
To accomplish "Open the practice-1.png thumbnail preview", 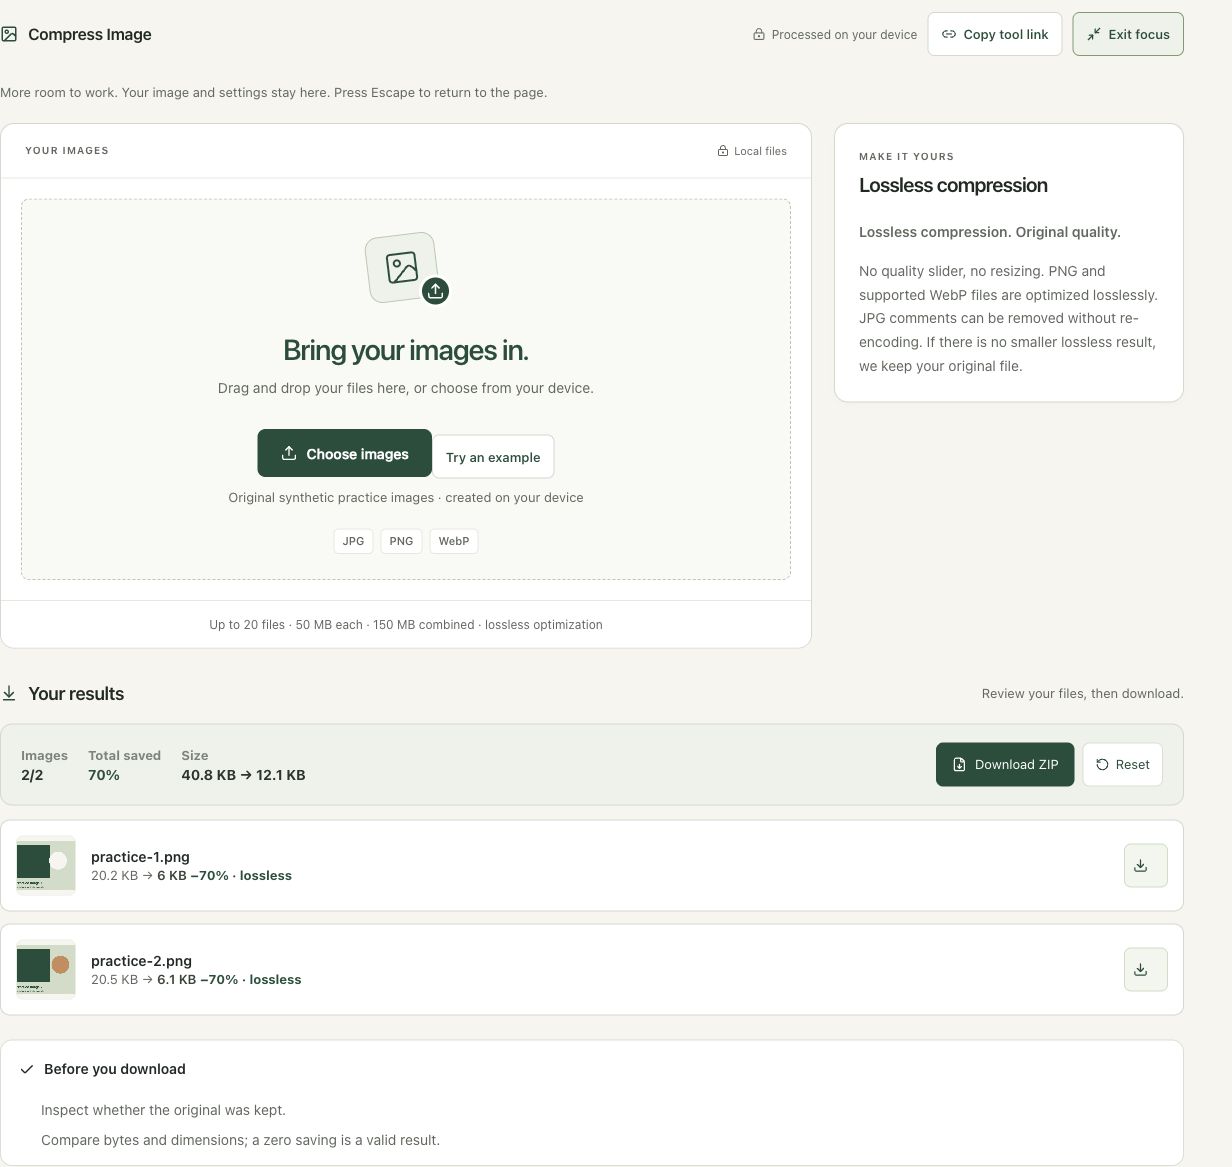I will tap(46, 865).
